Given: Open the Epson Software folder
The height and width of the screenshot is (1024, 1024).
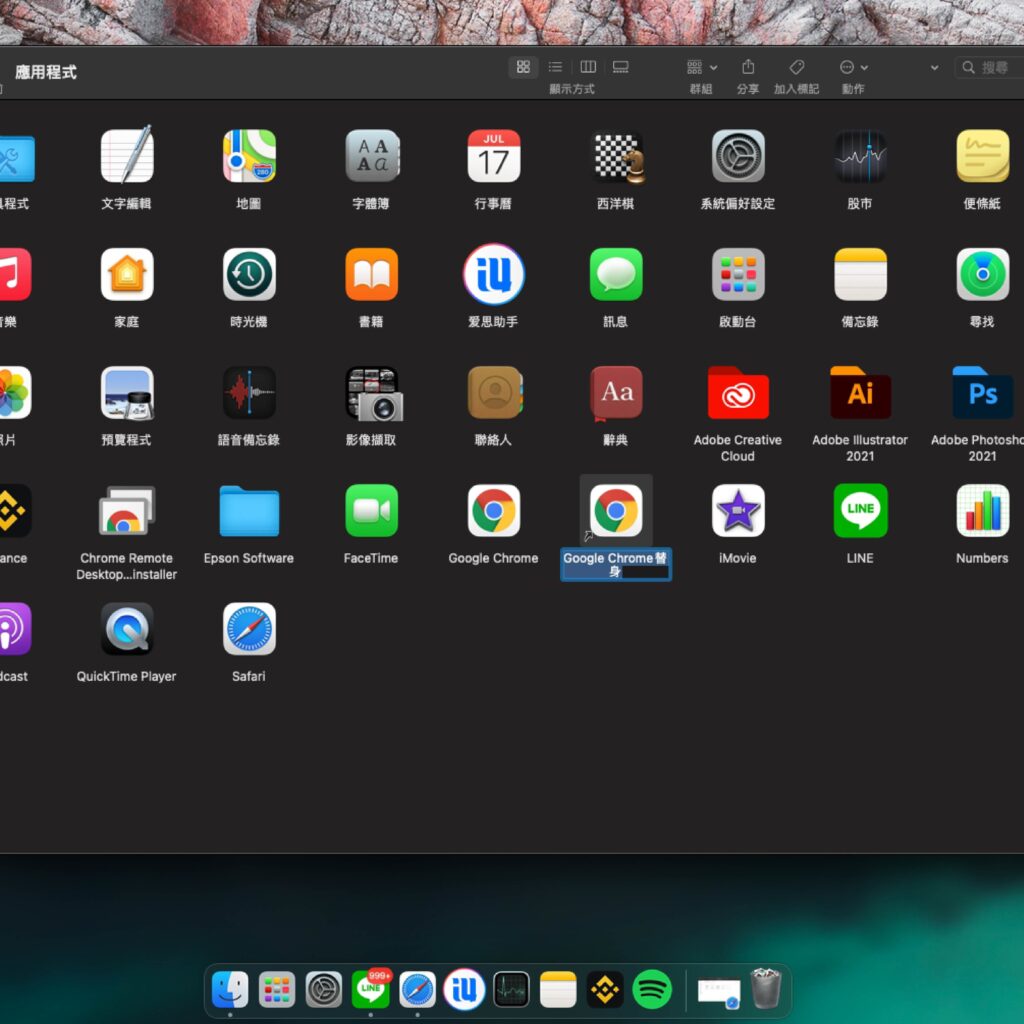Looking at the screenshot, I should 249,511.
